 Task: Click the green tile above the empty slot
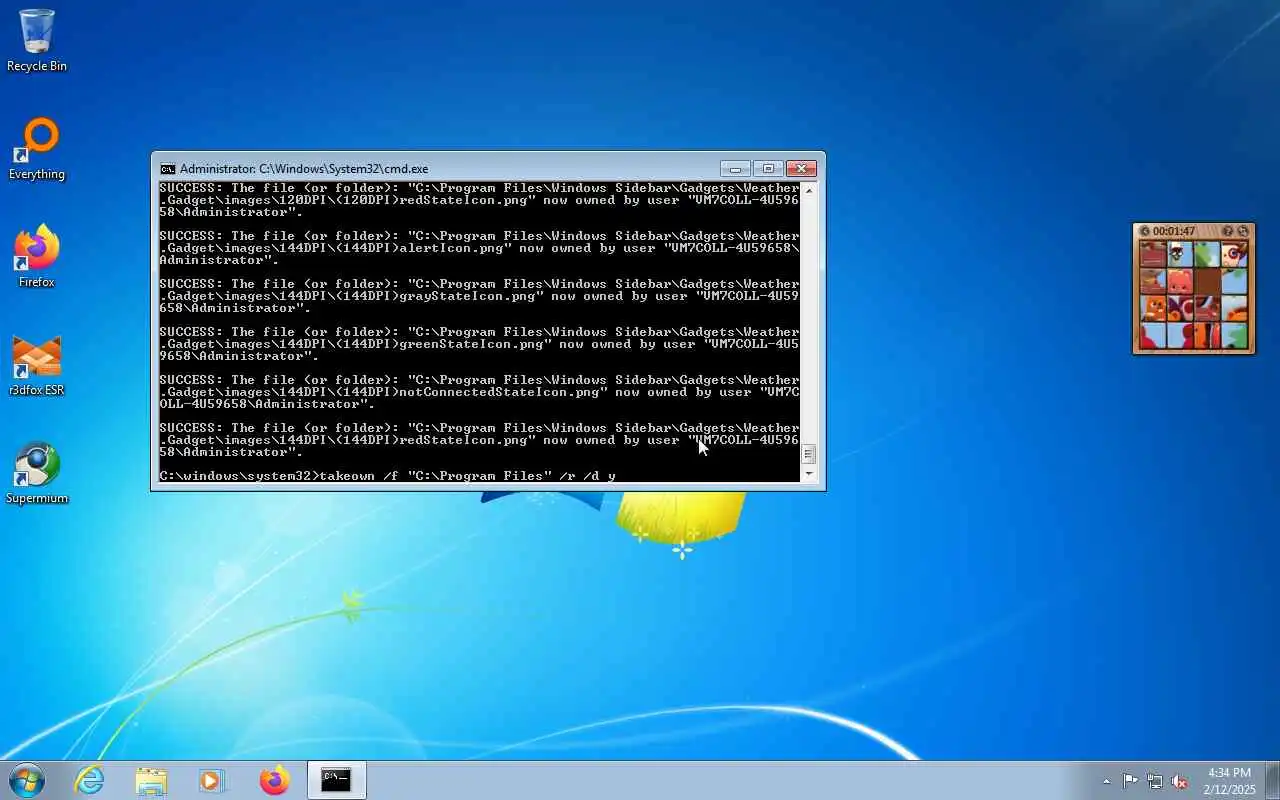1207,254
